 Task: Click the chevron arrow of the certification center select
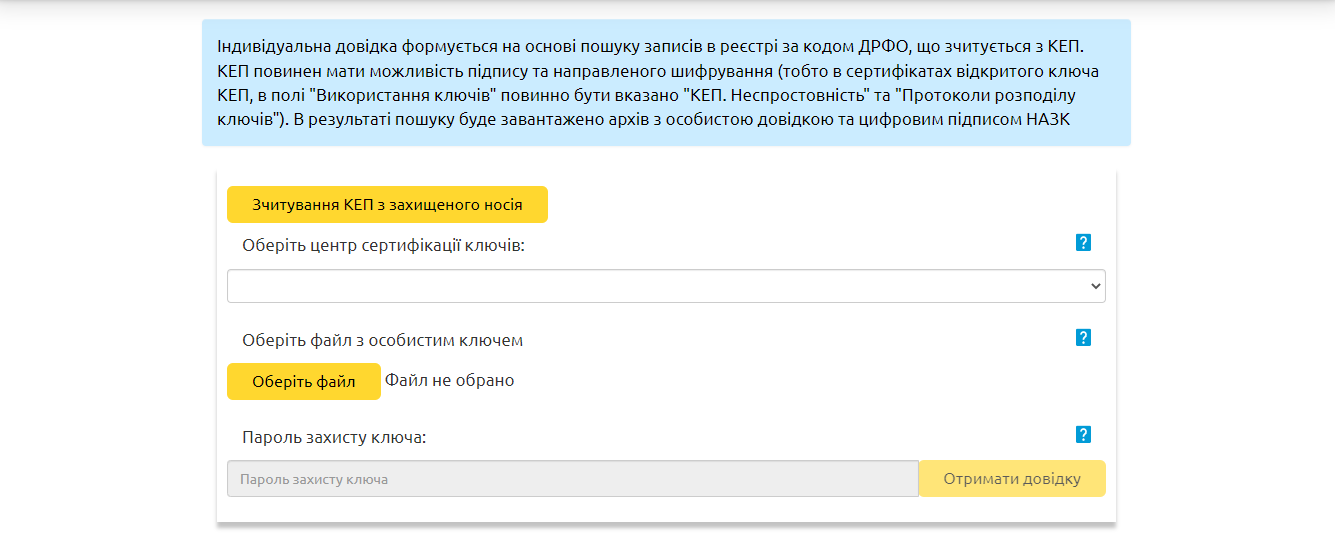click(1096, 286)
